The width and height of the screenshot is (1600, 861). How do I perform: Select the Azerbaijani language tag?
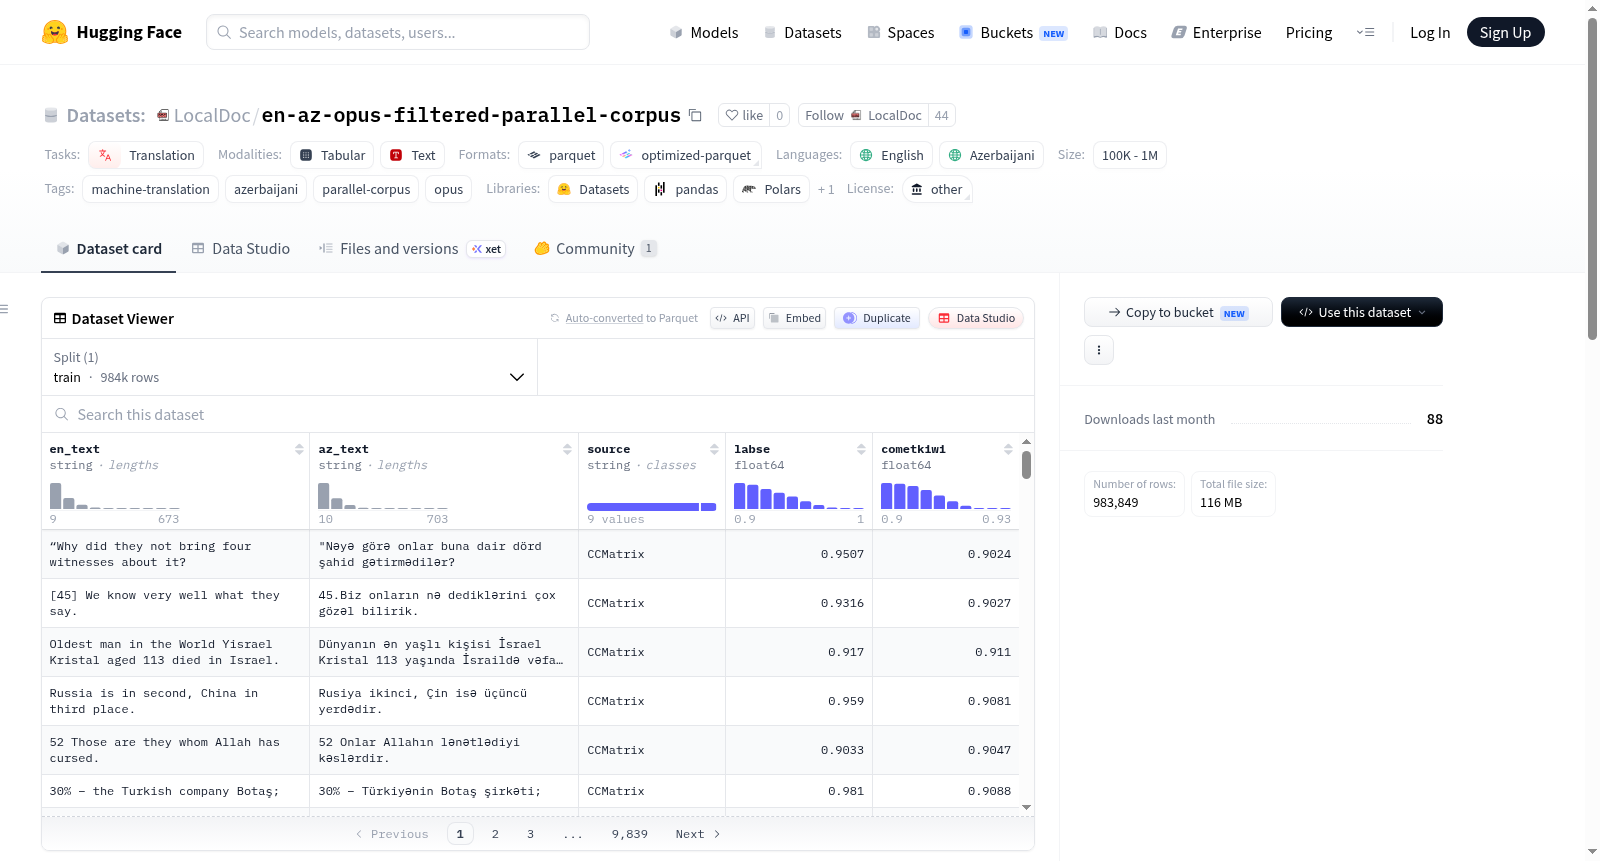tap(991, 155)
